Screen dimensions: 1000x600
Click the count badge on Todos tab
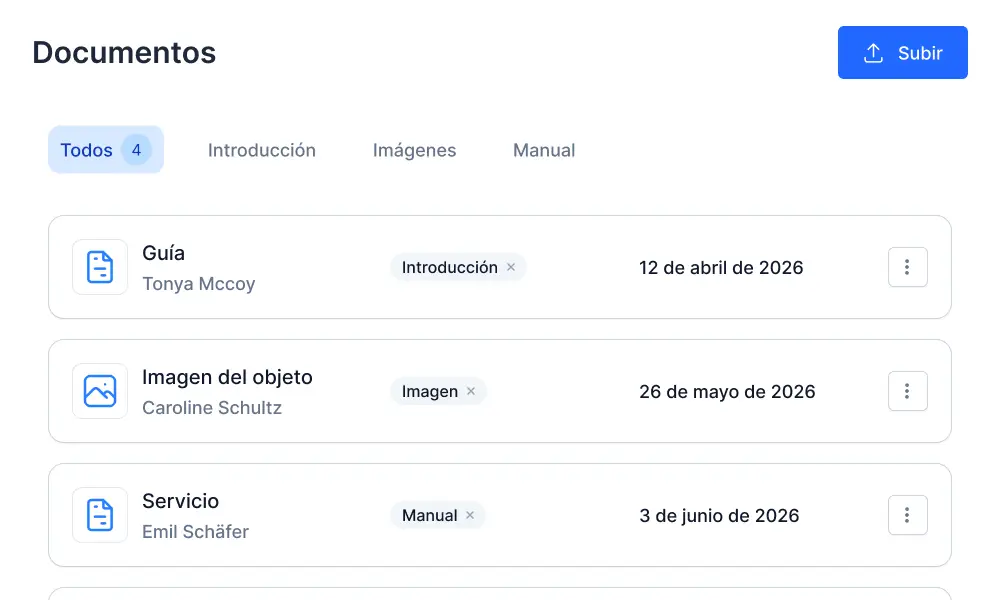click(136, 150)
